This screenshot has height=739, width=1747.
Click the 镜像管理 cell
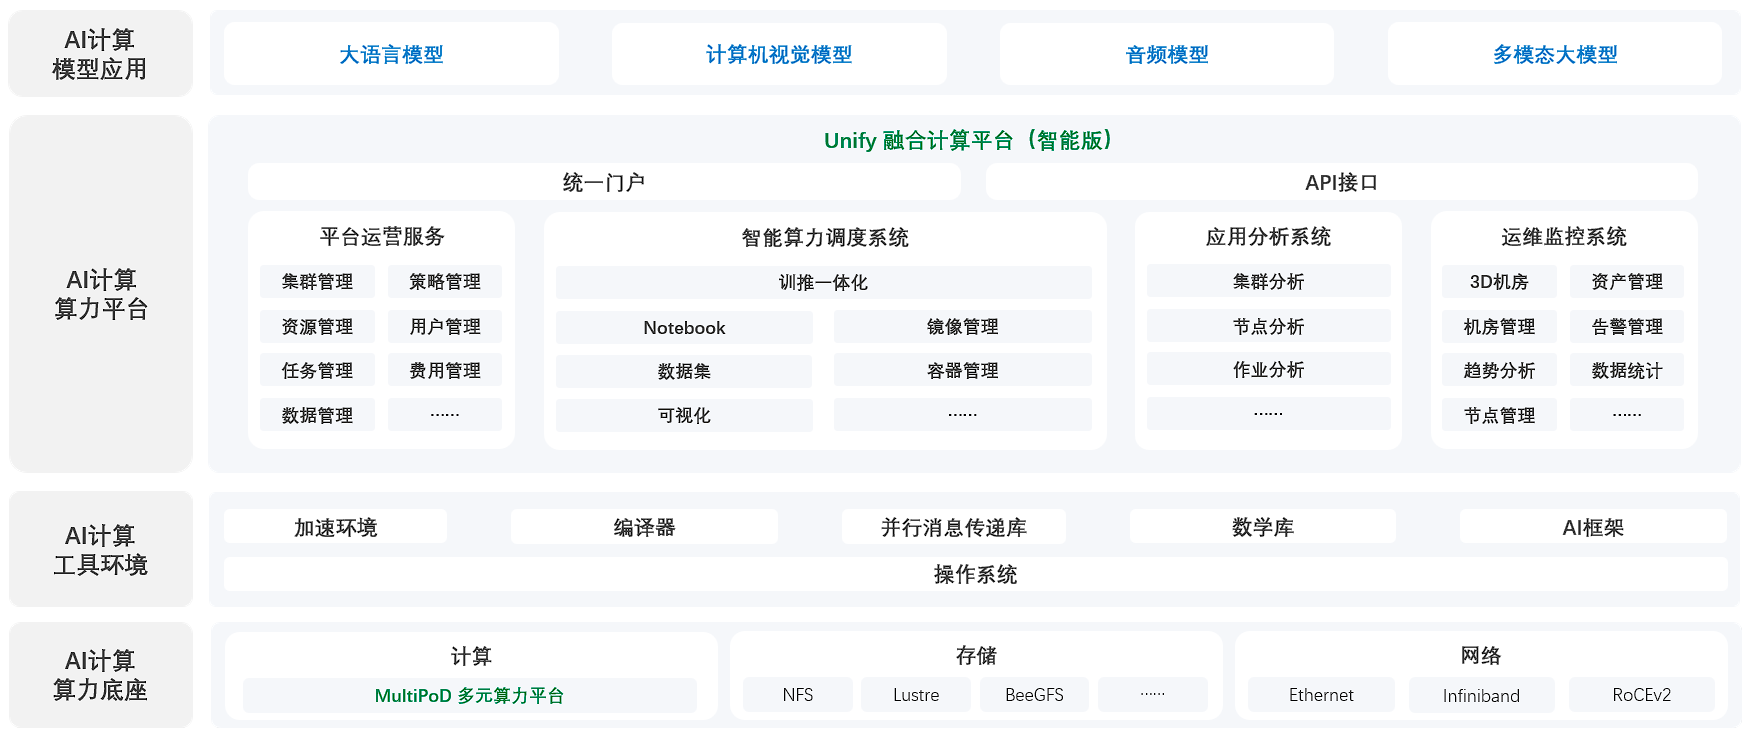[963, 327]
